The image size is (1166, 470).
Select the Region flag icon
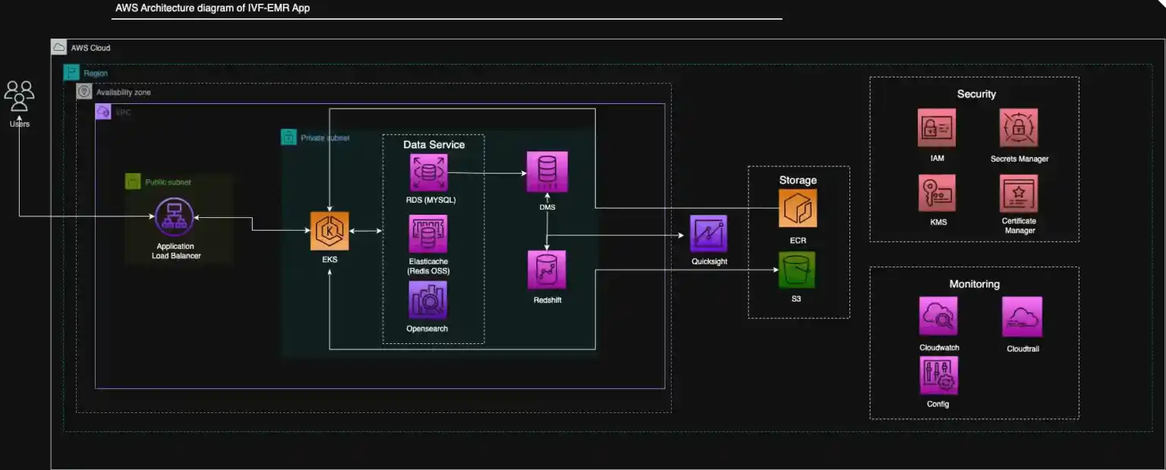pos(71,73)
